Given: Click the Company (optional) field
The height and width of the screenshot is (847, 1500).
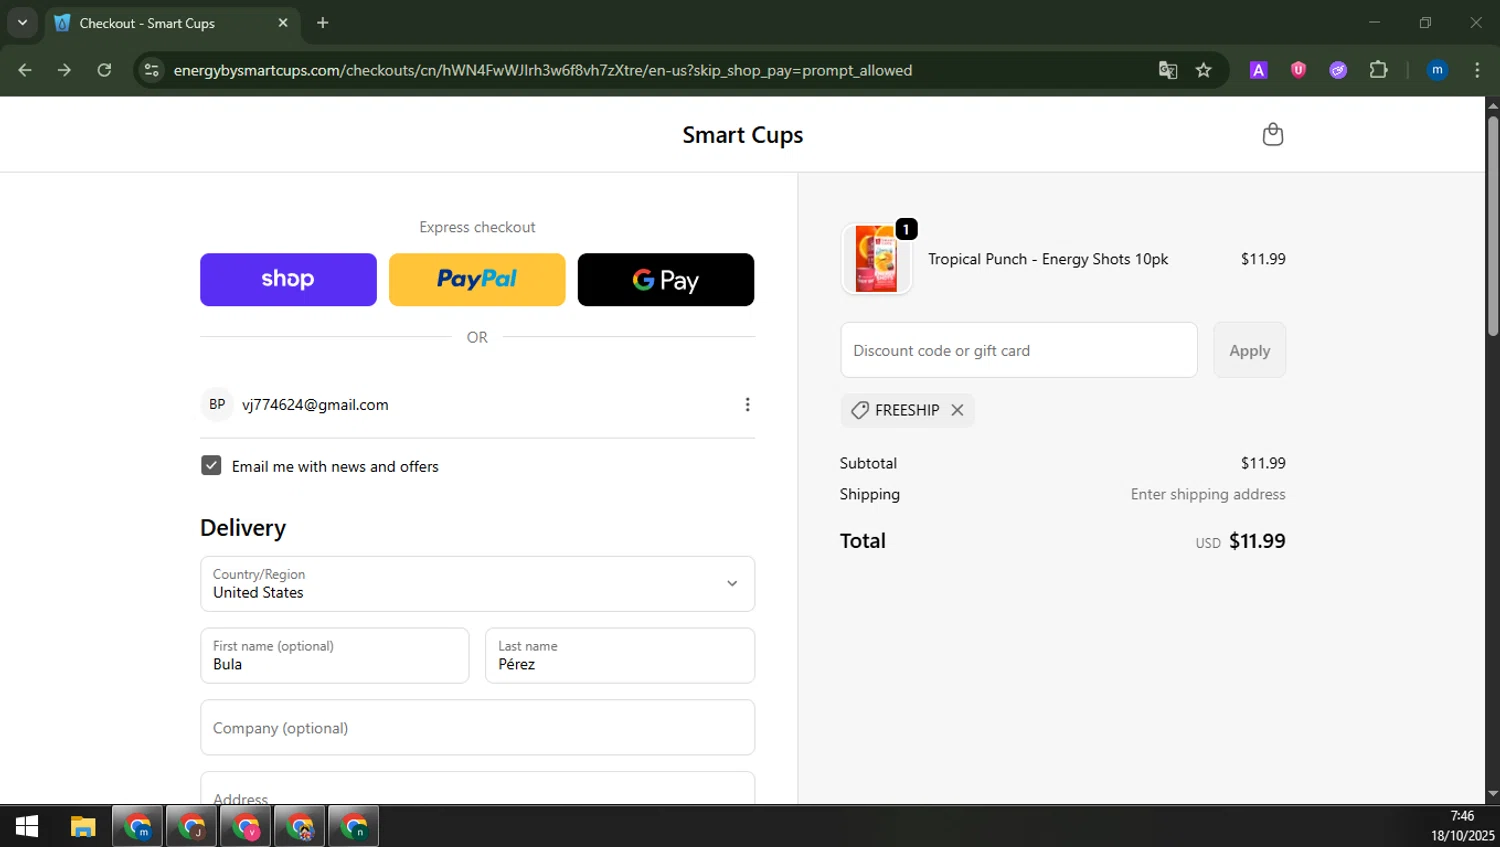Looking at the screenshot, I should pos(477,727).
